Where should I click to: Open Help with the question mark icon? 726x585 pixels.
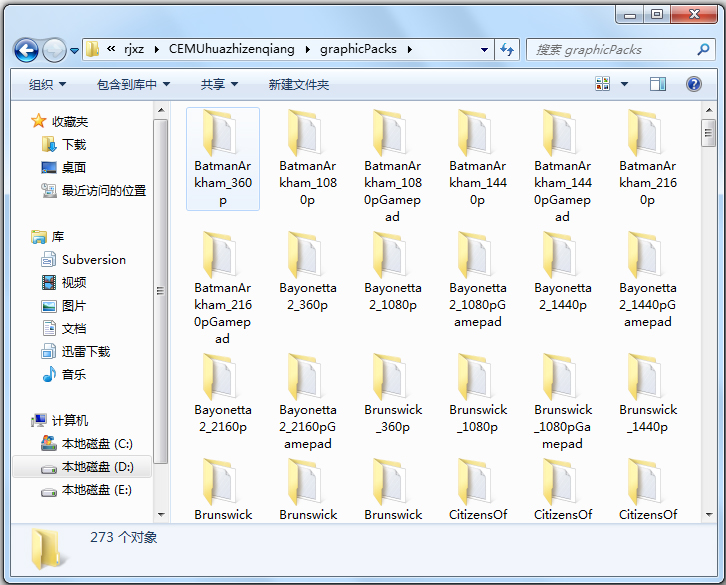[694, 84]
